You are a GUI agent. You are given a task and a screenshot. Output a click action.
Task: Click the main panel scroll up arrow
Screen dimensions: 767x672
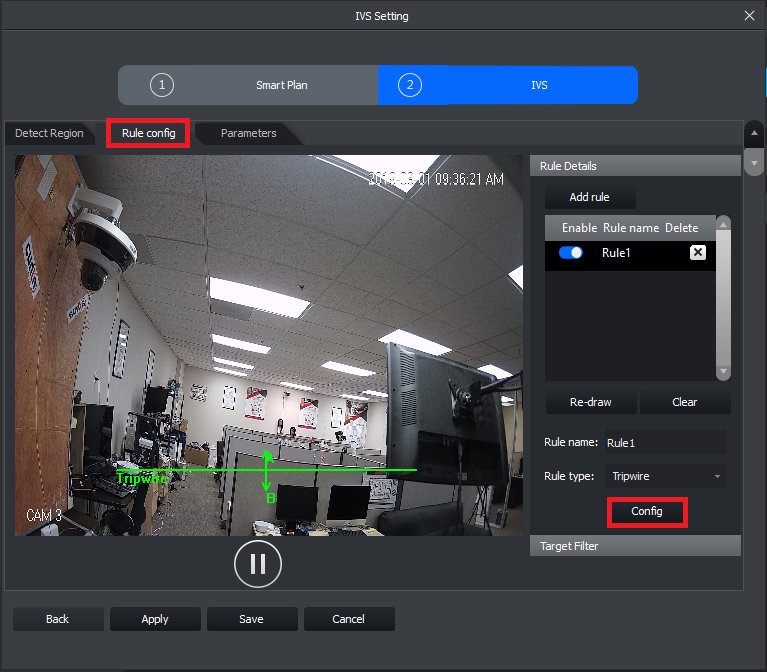754,133
